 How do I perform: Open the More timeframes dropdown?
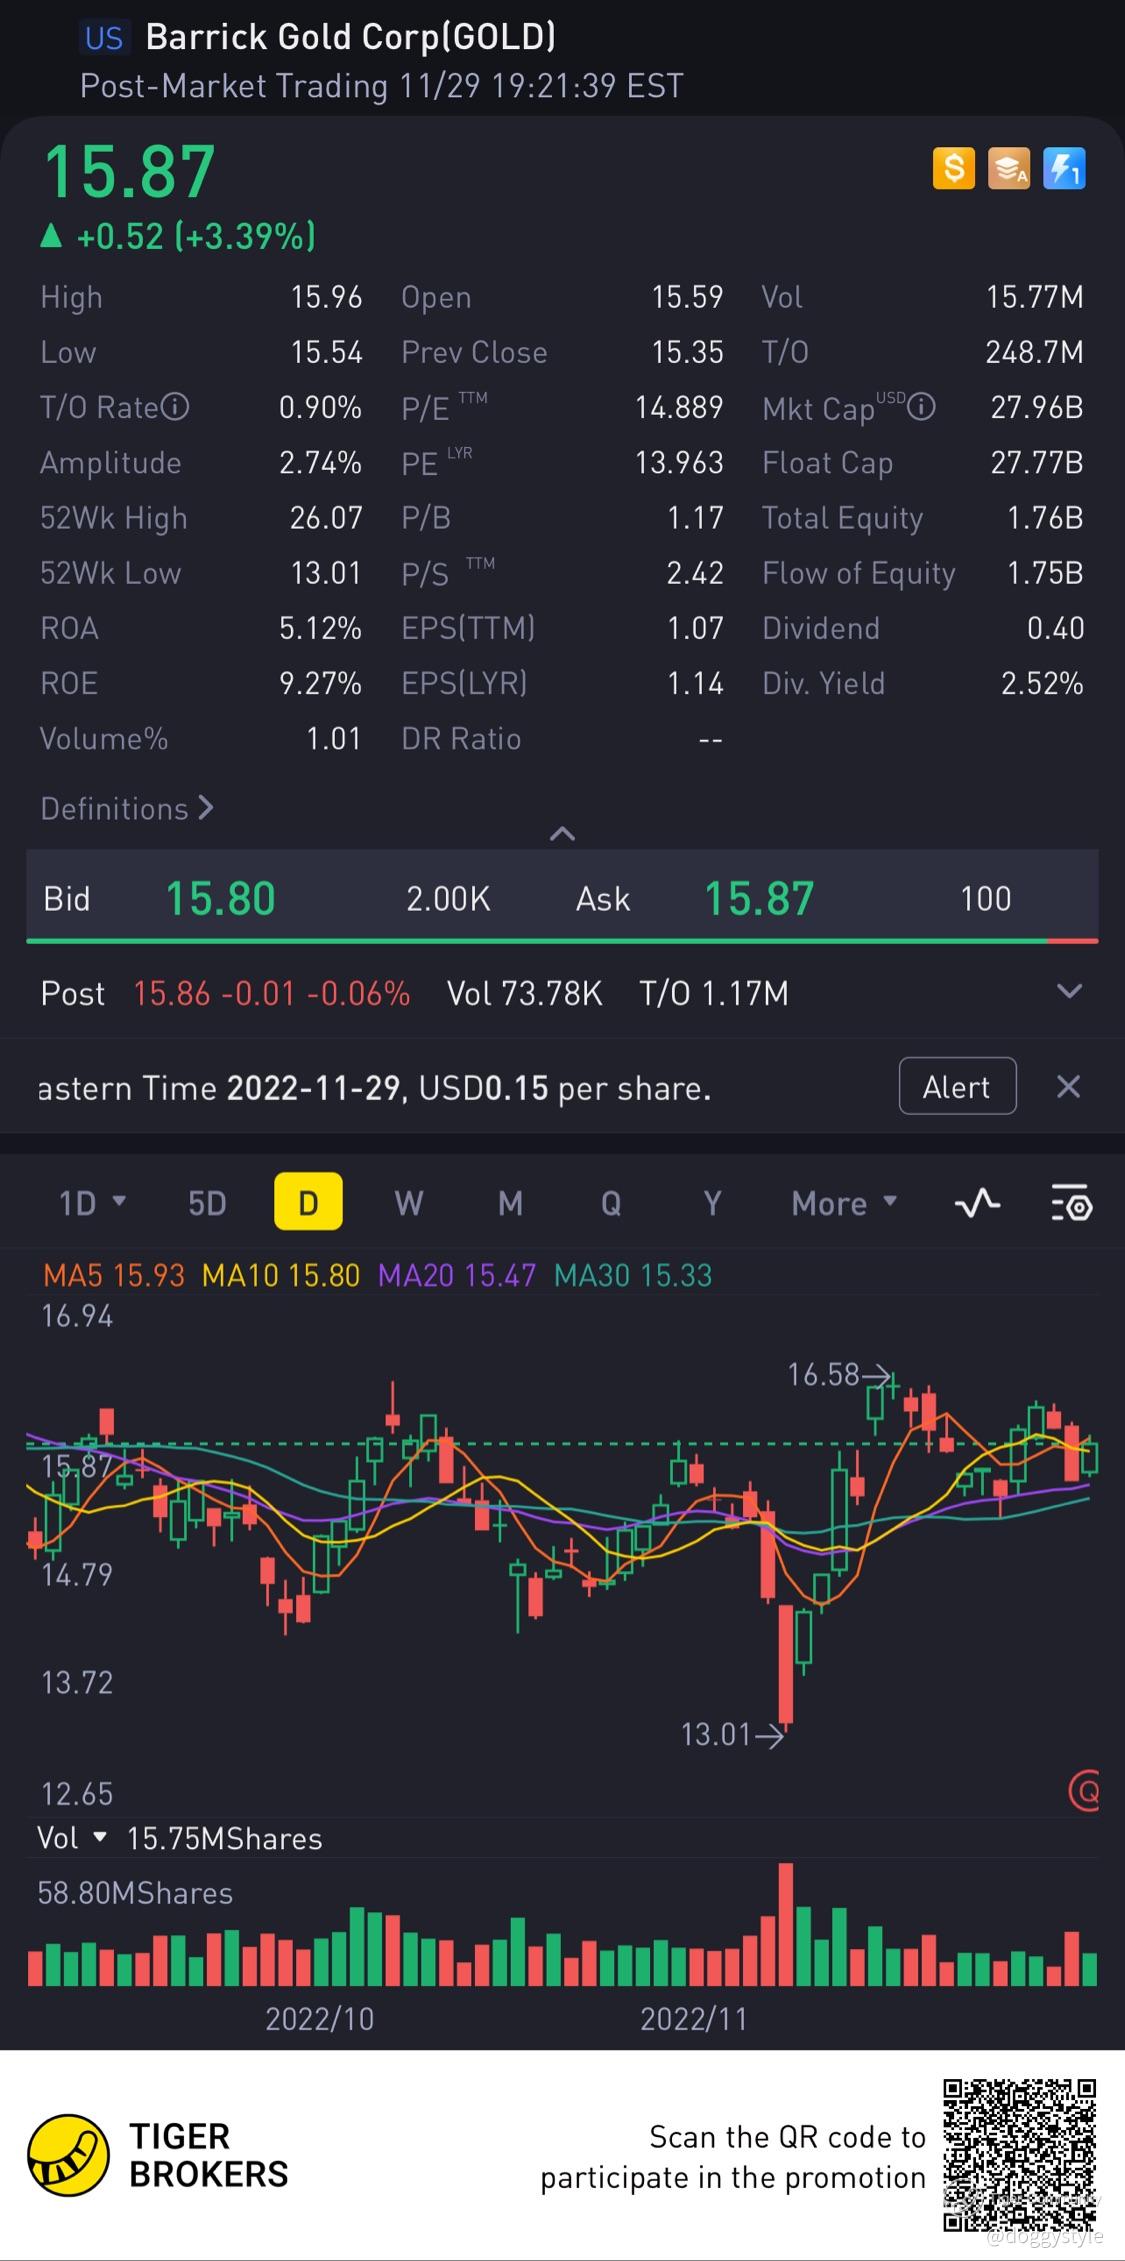tap(844, 1203)
